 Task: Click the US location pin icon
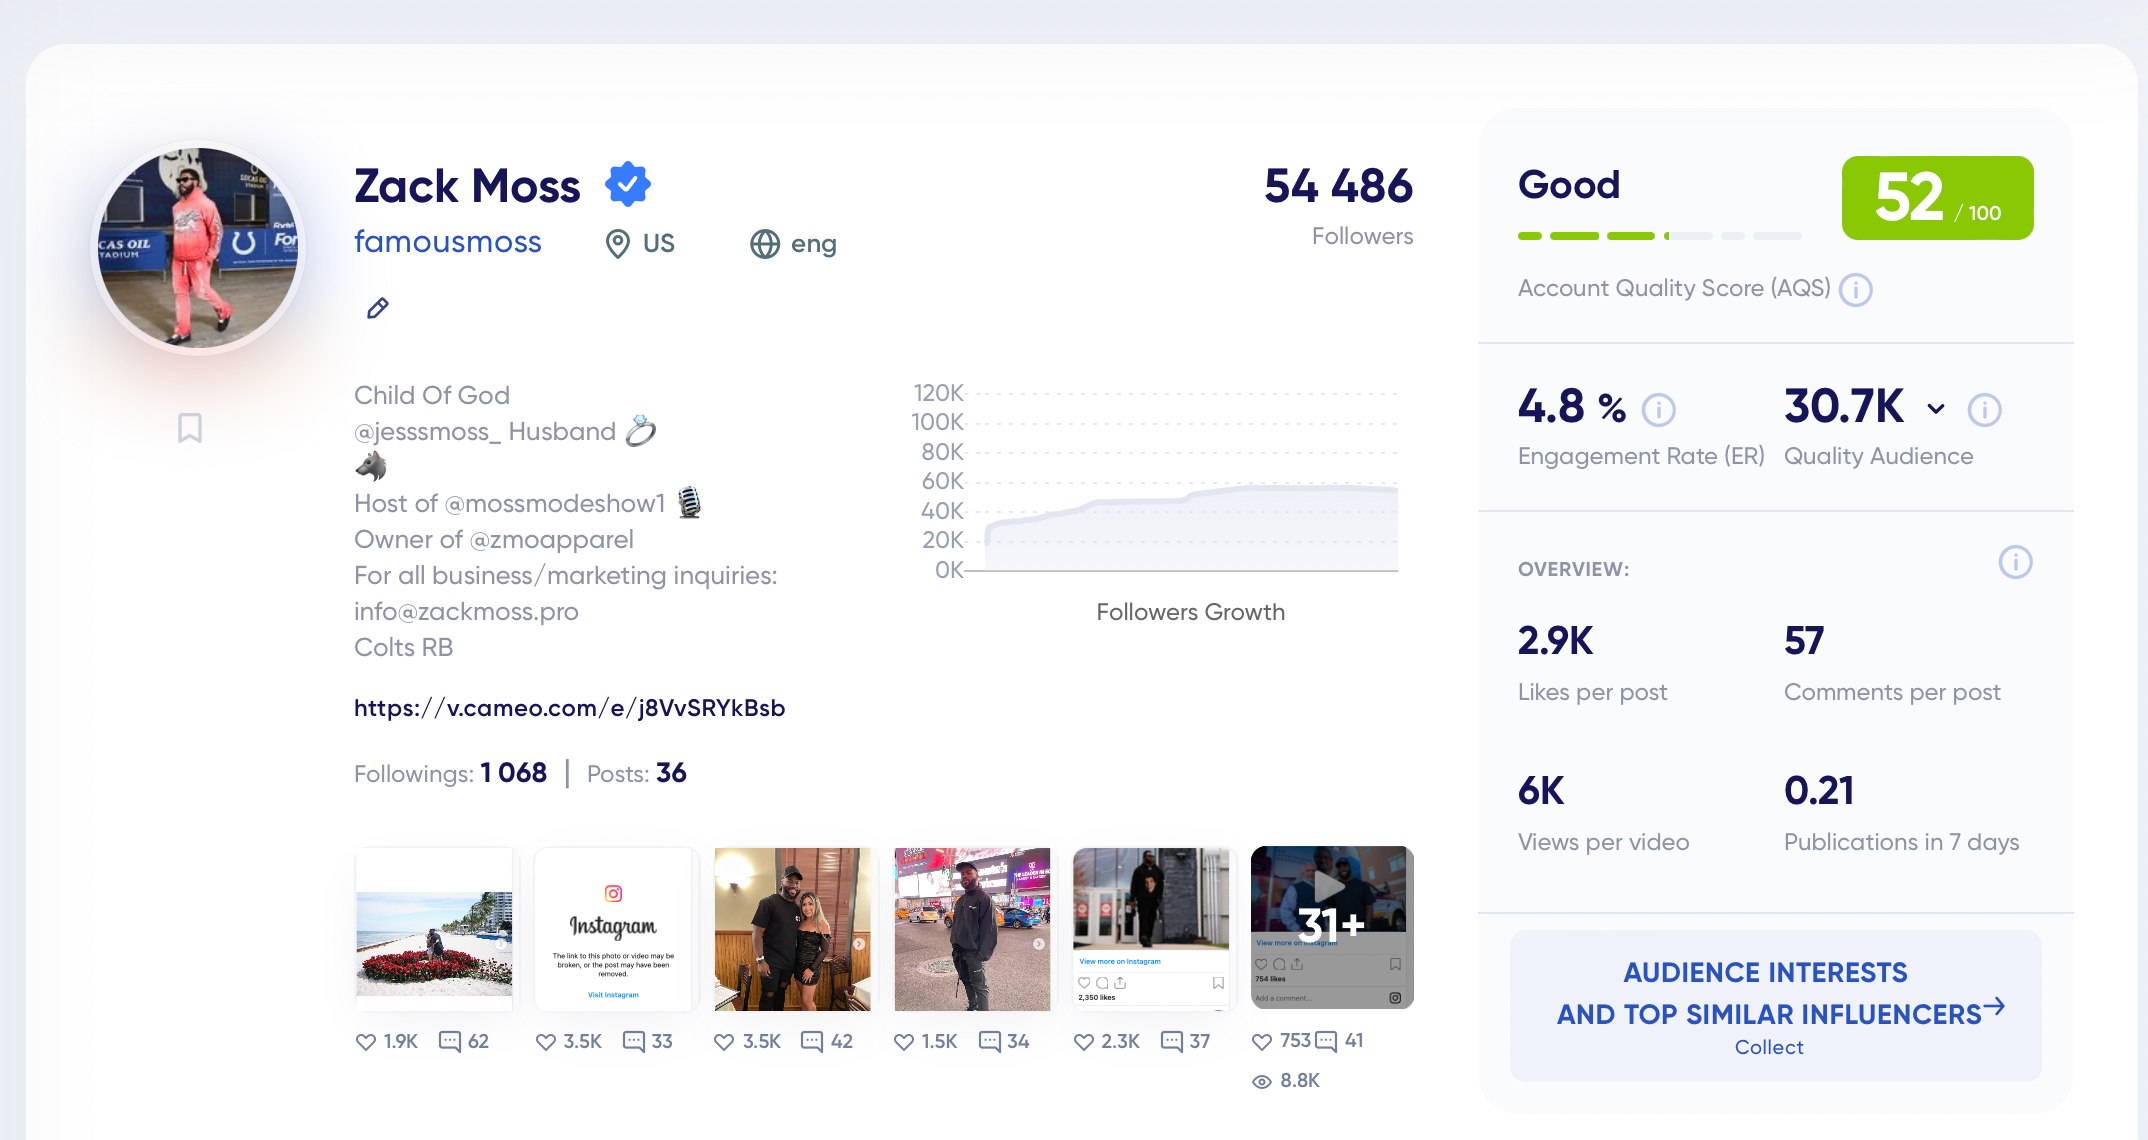pos(618,244)
